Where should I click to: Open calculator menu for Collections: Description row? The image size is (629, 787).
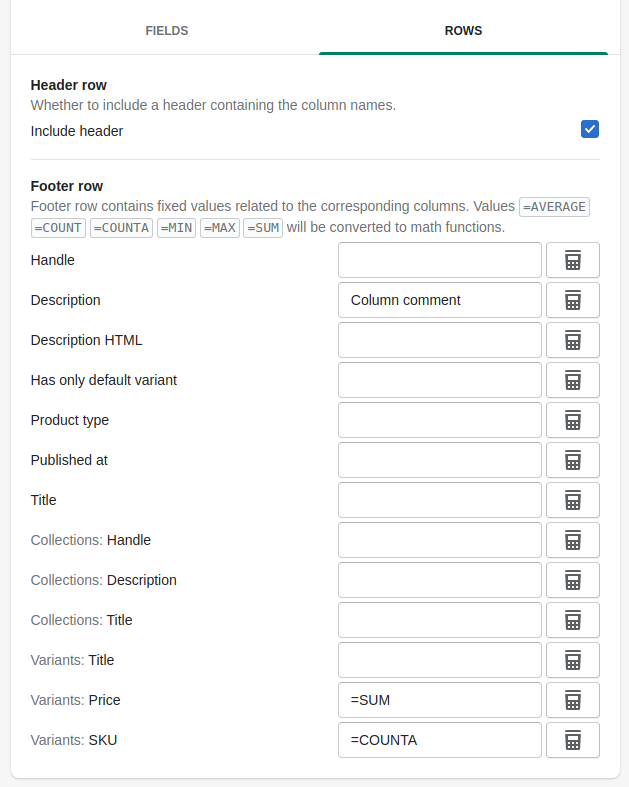pos(573,580)
